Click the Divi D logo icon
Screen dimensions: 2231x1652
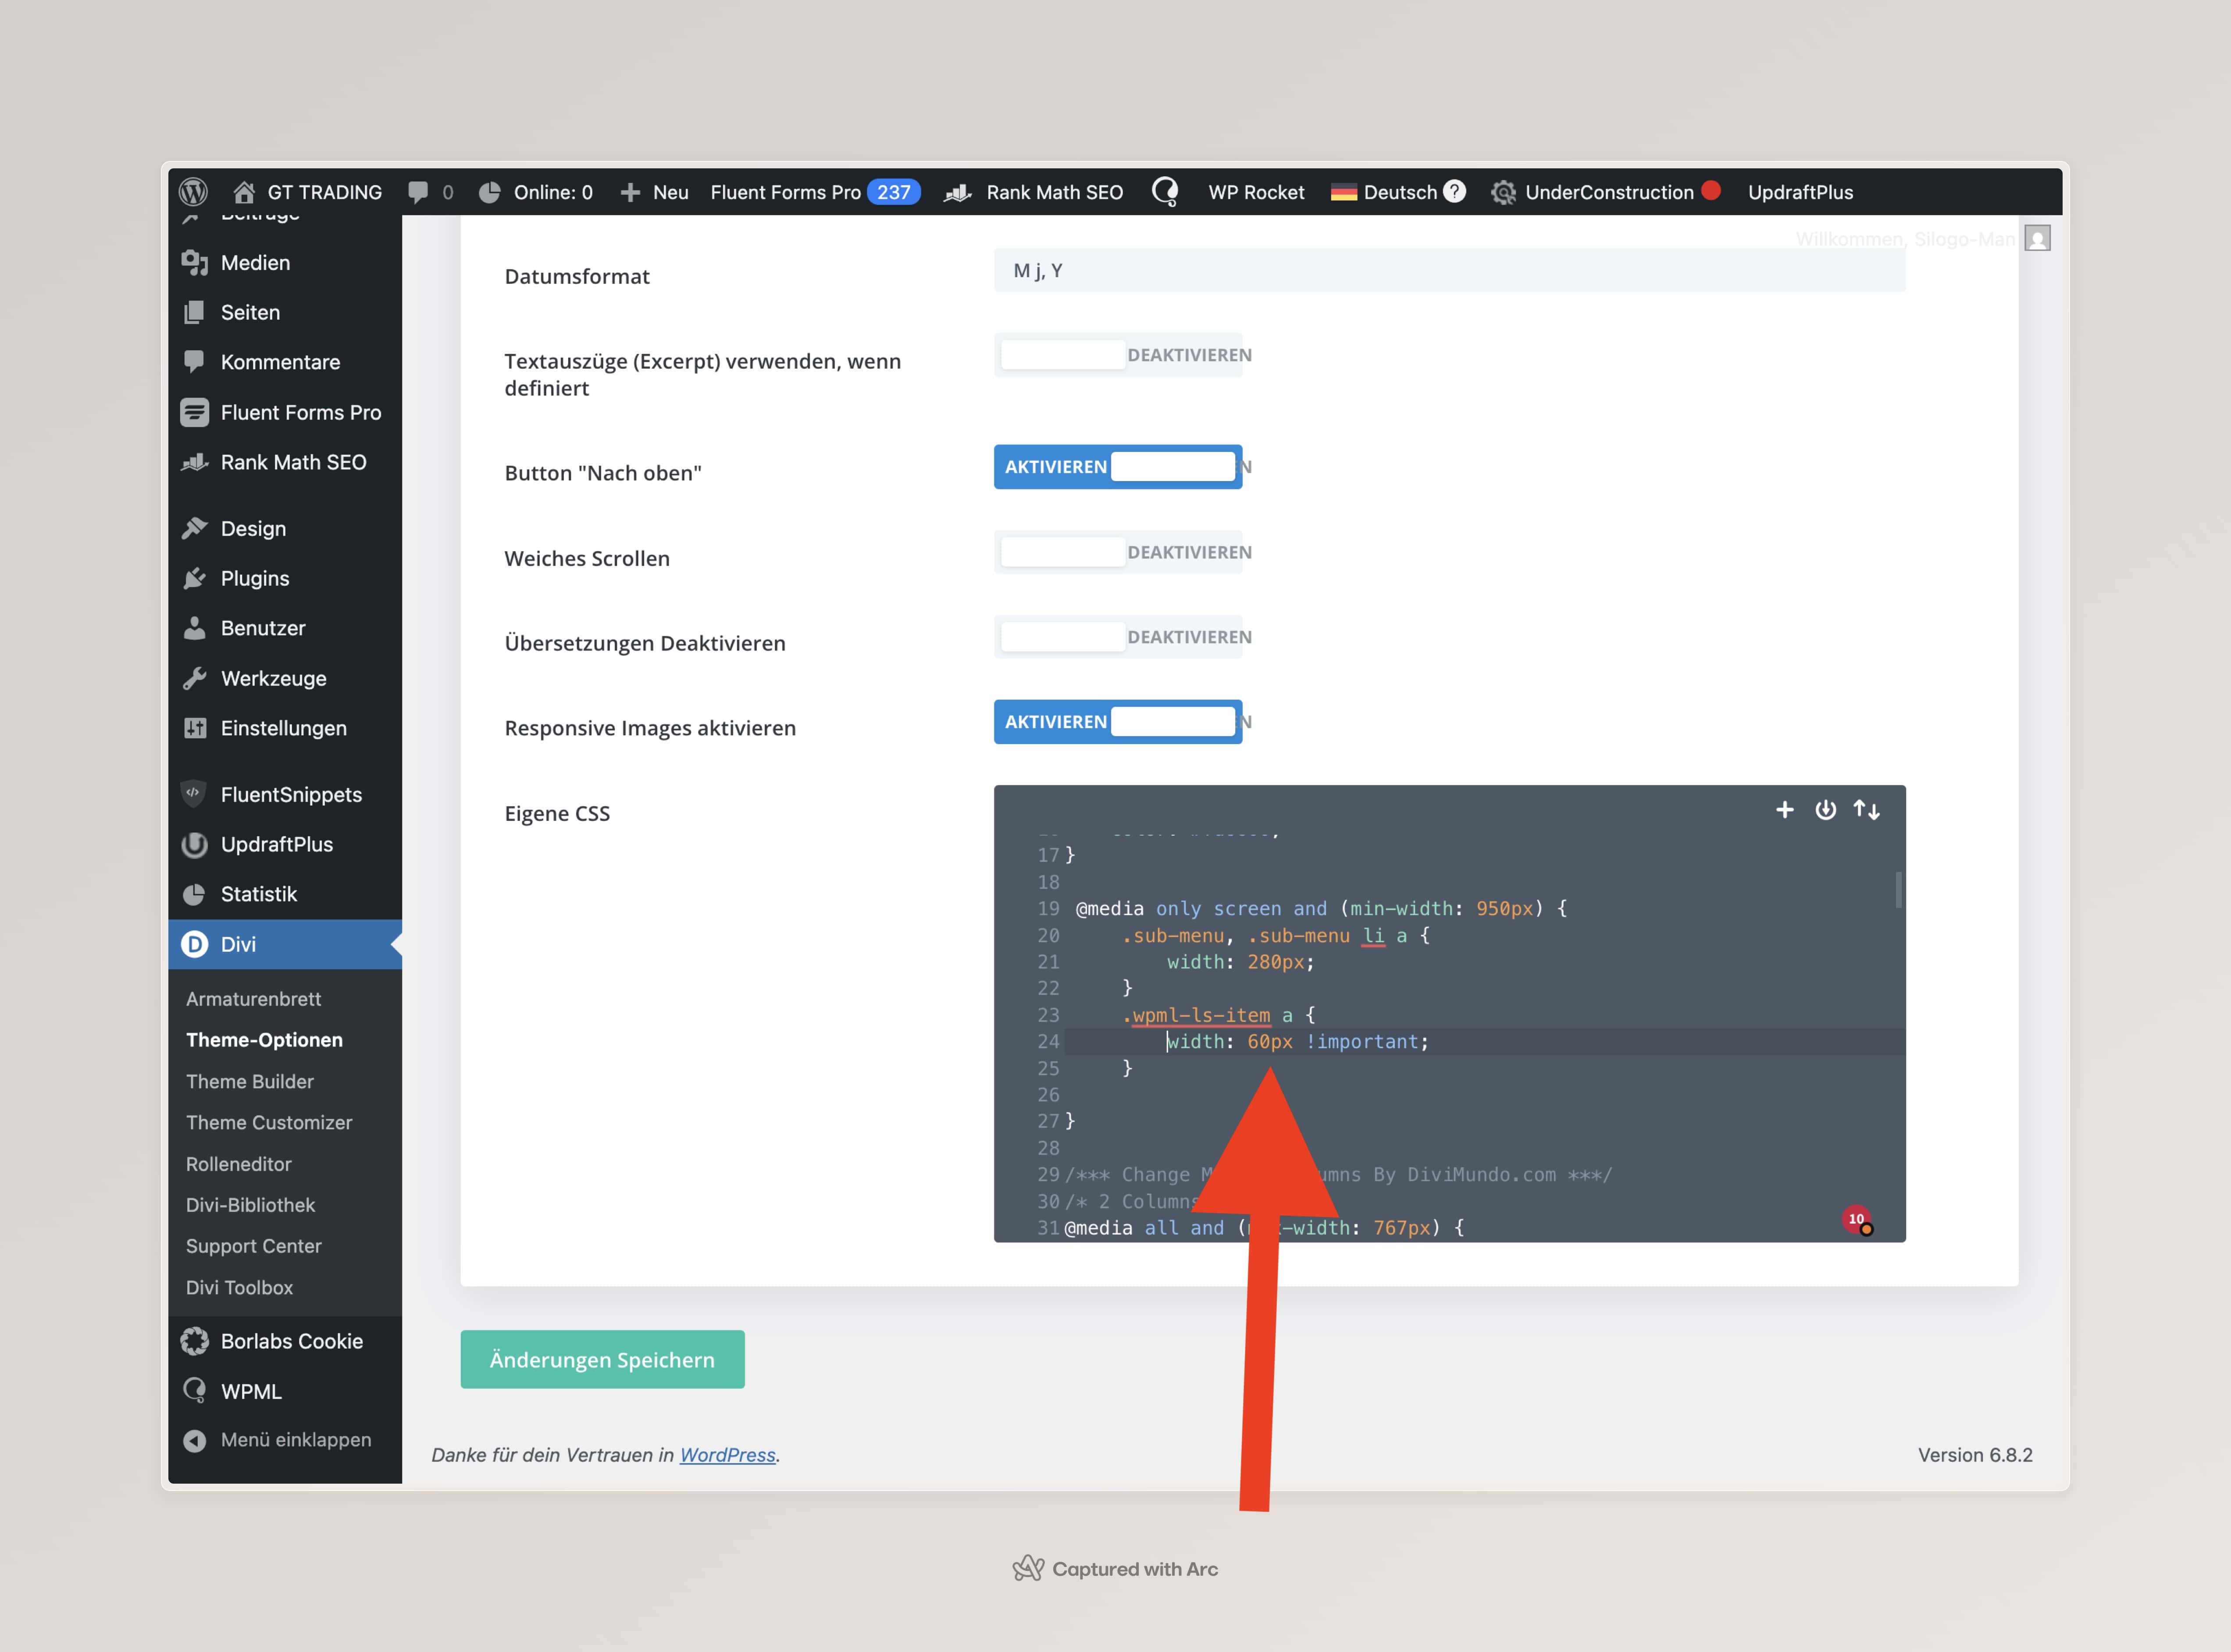(x=194, y=944)
